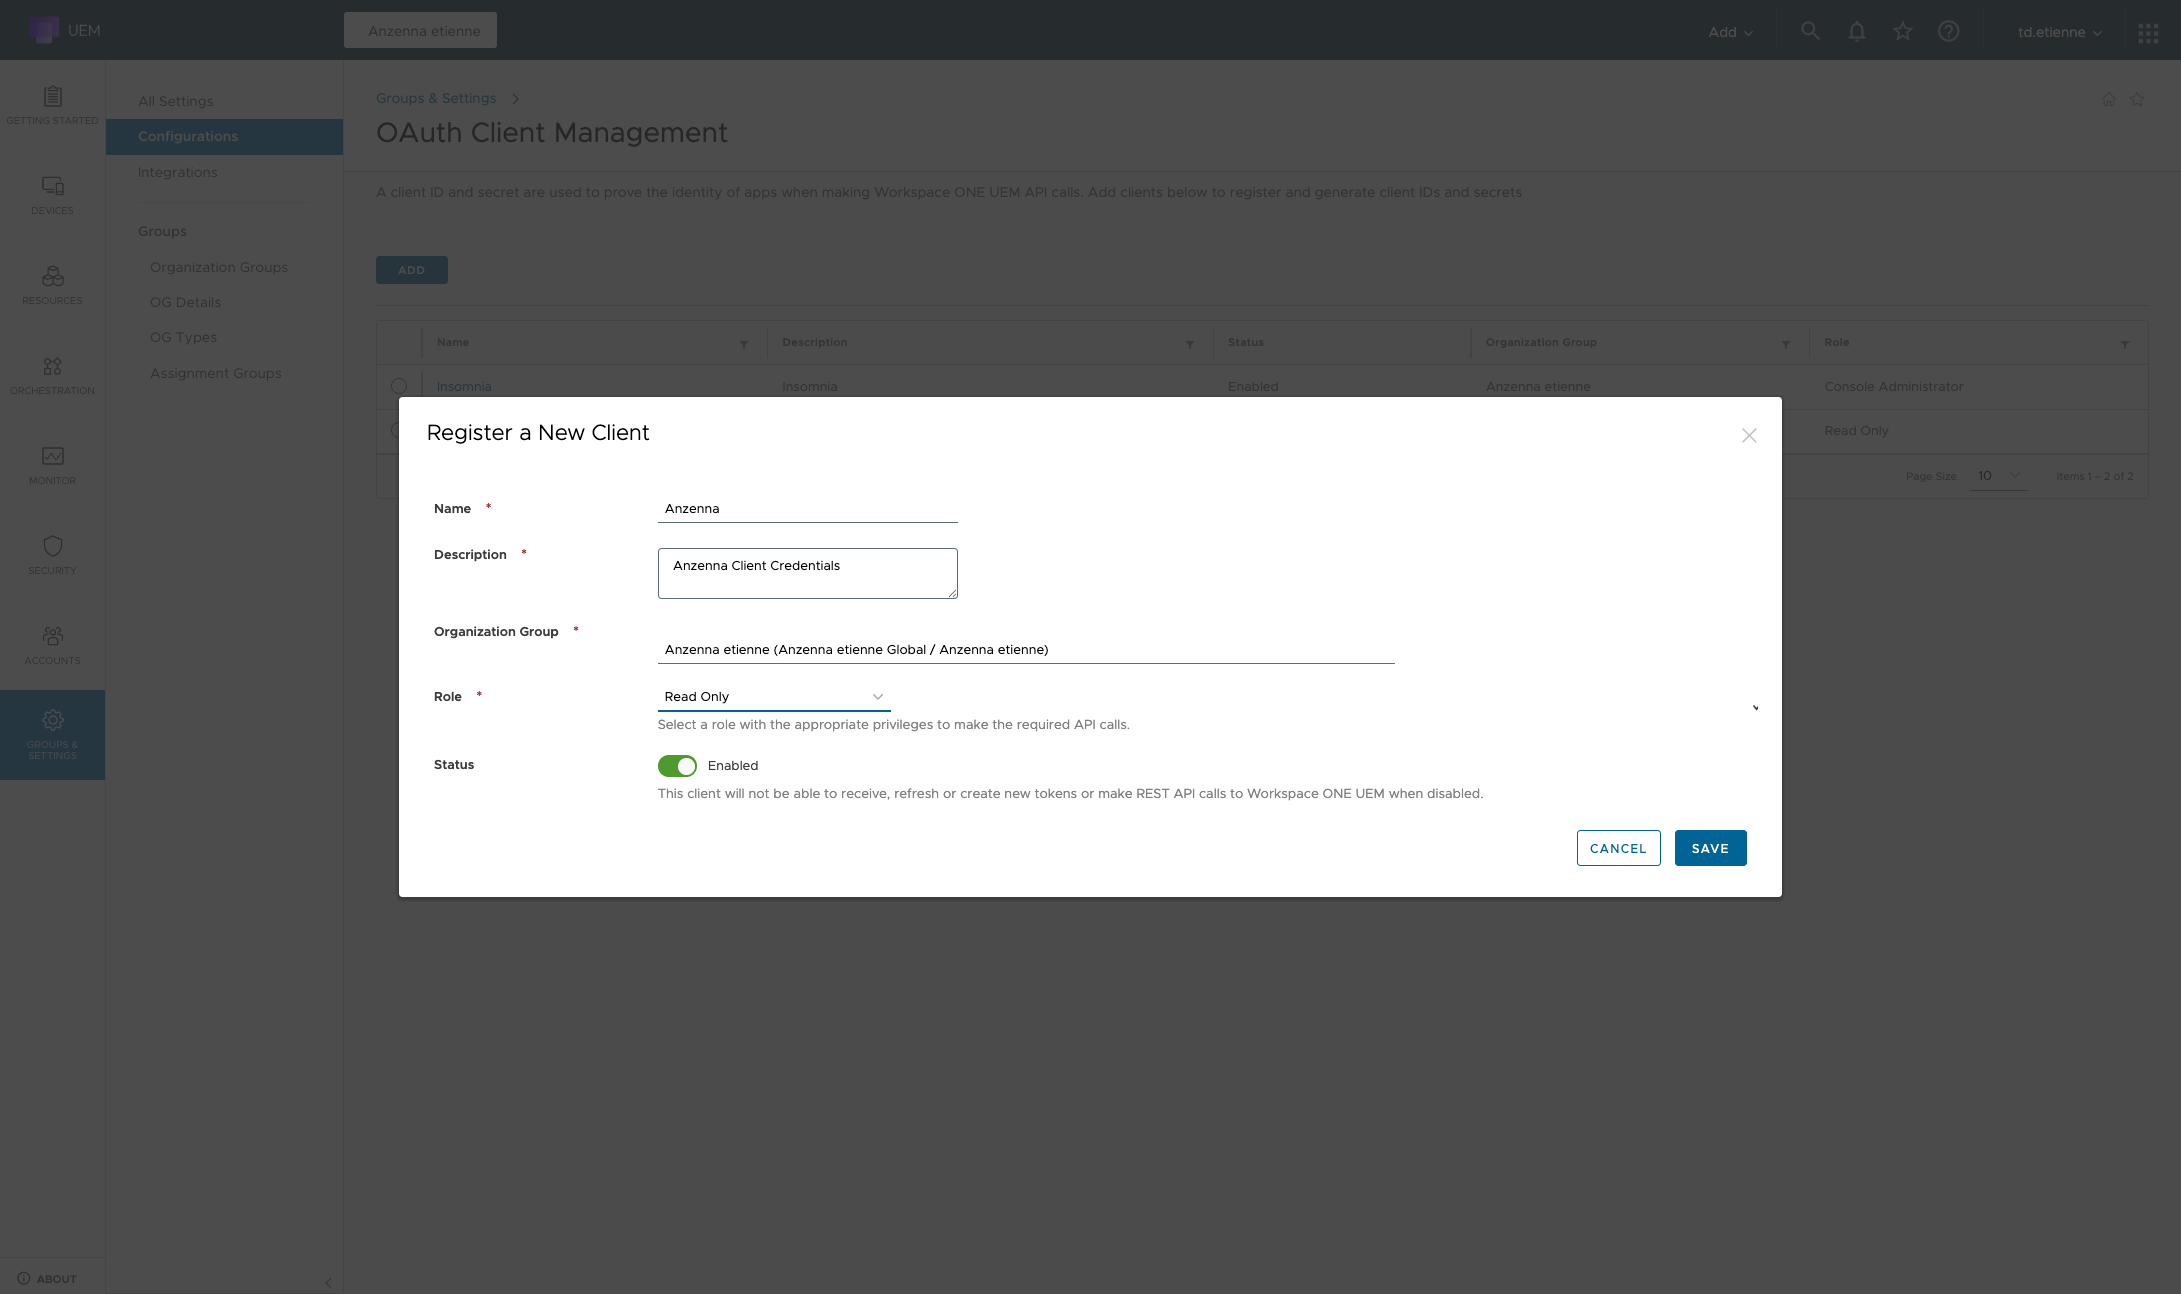This screenshot has height=1294, width=2181.
Task: Click the SAVE button
Action: click(x=1710, y=848)
